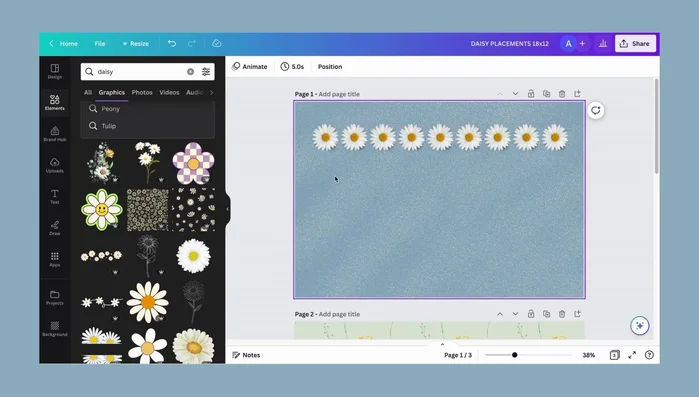Switch to the Graphics tab

[x=111, y=92]
